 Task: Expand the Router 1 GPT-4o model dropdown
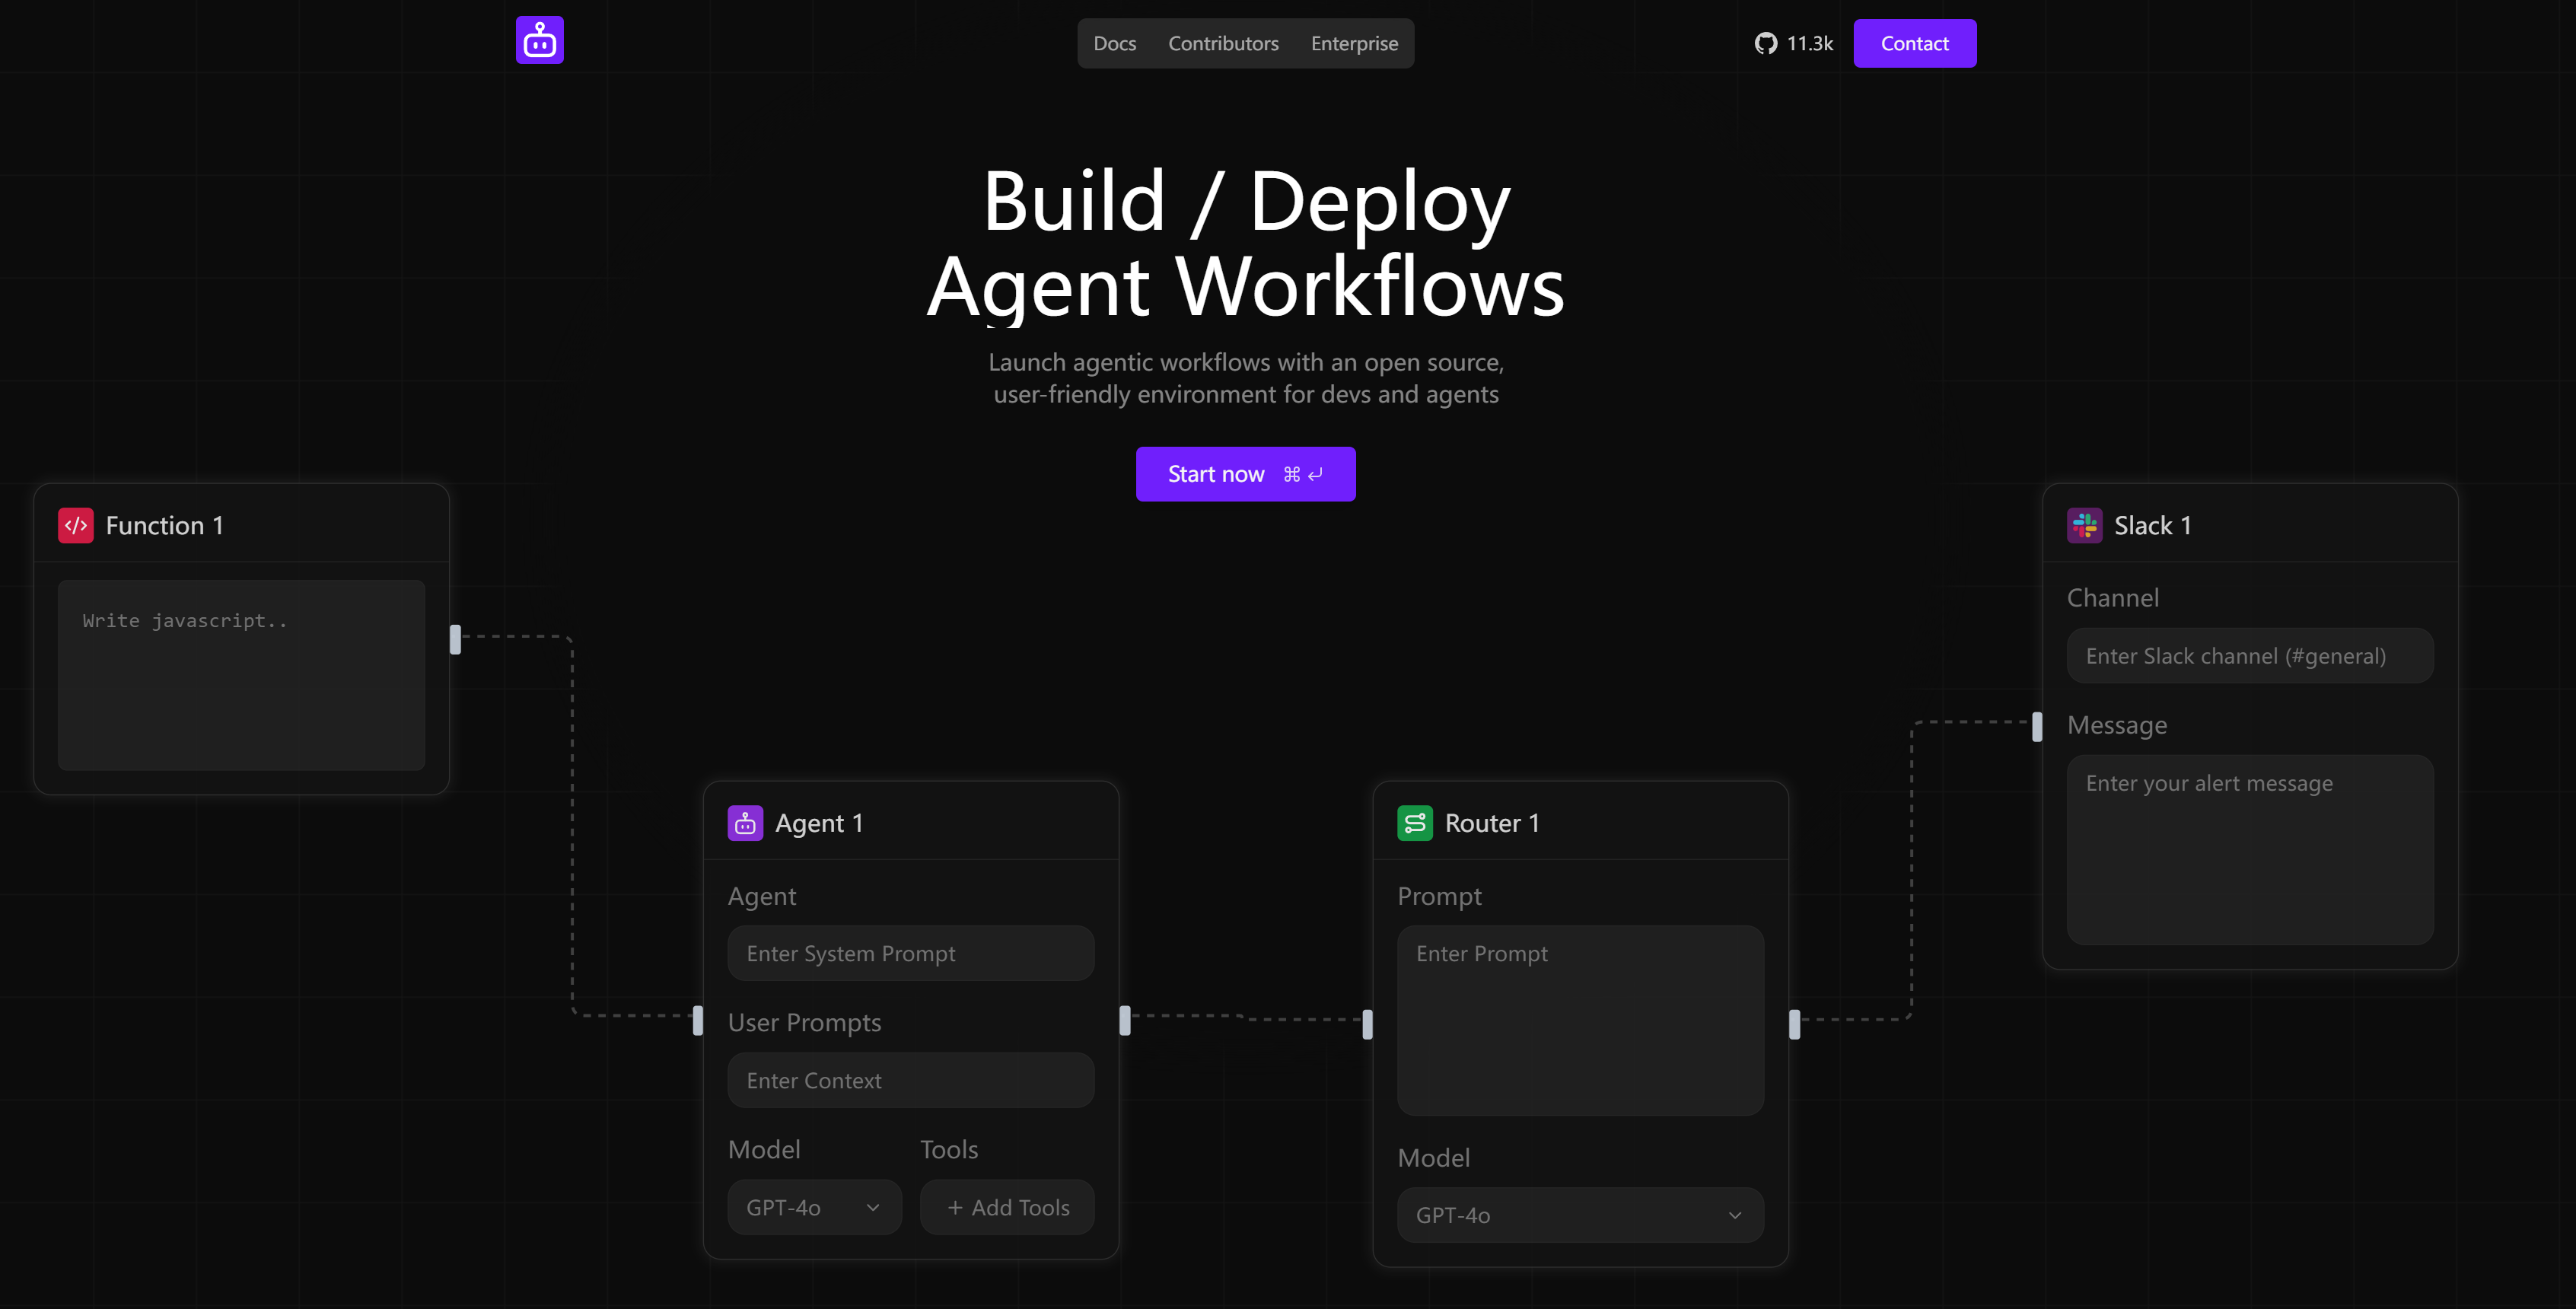click(x=1579, y=1215)
